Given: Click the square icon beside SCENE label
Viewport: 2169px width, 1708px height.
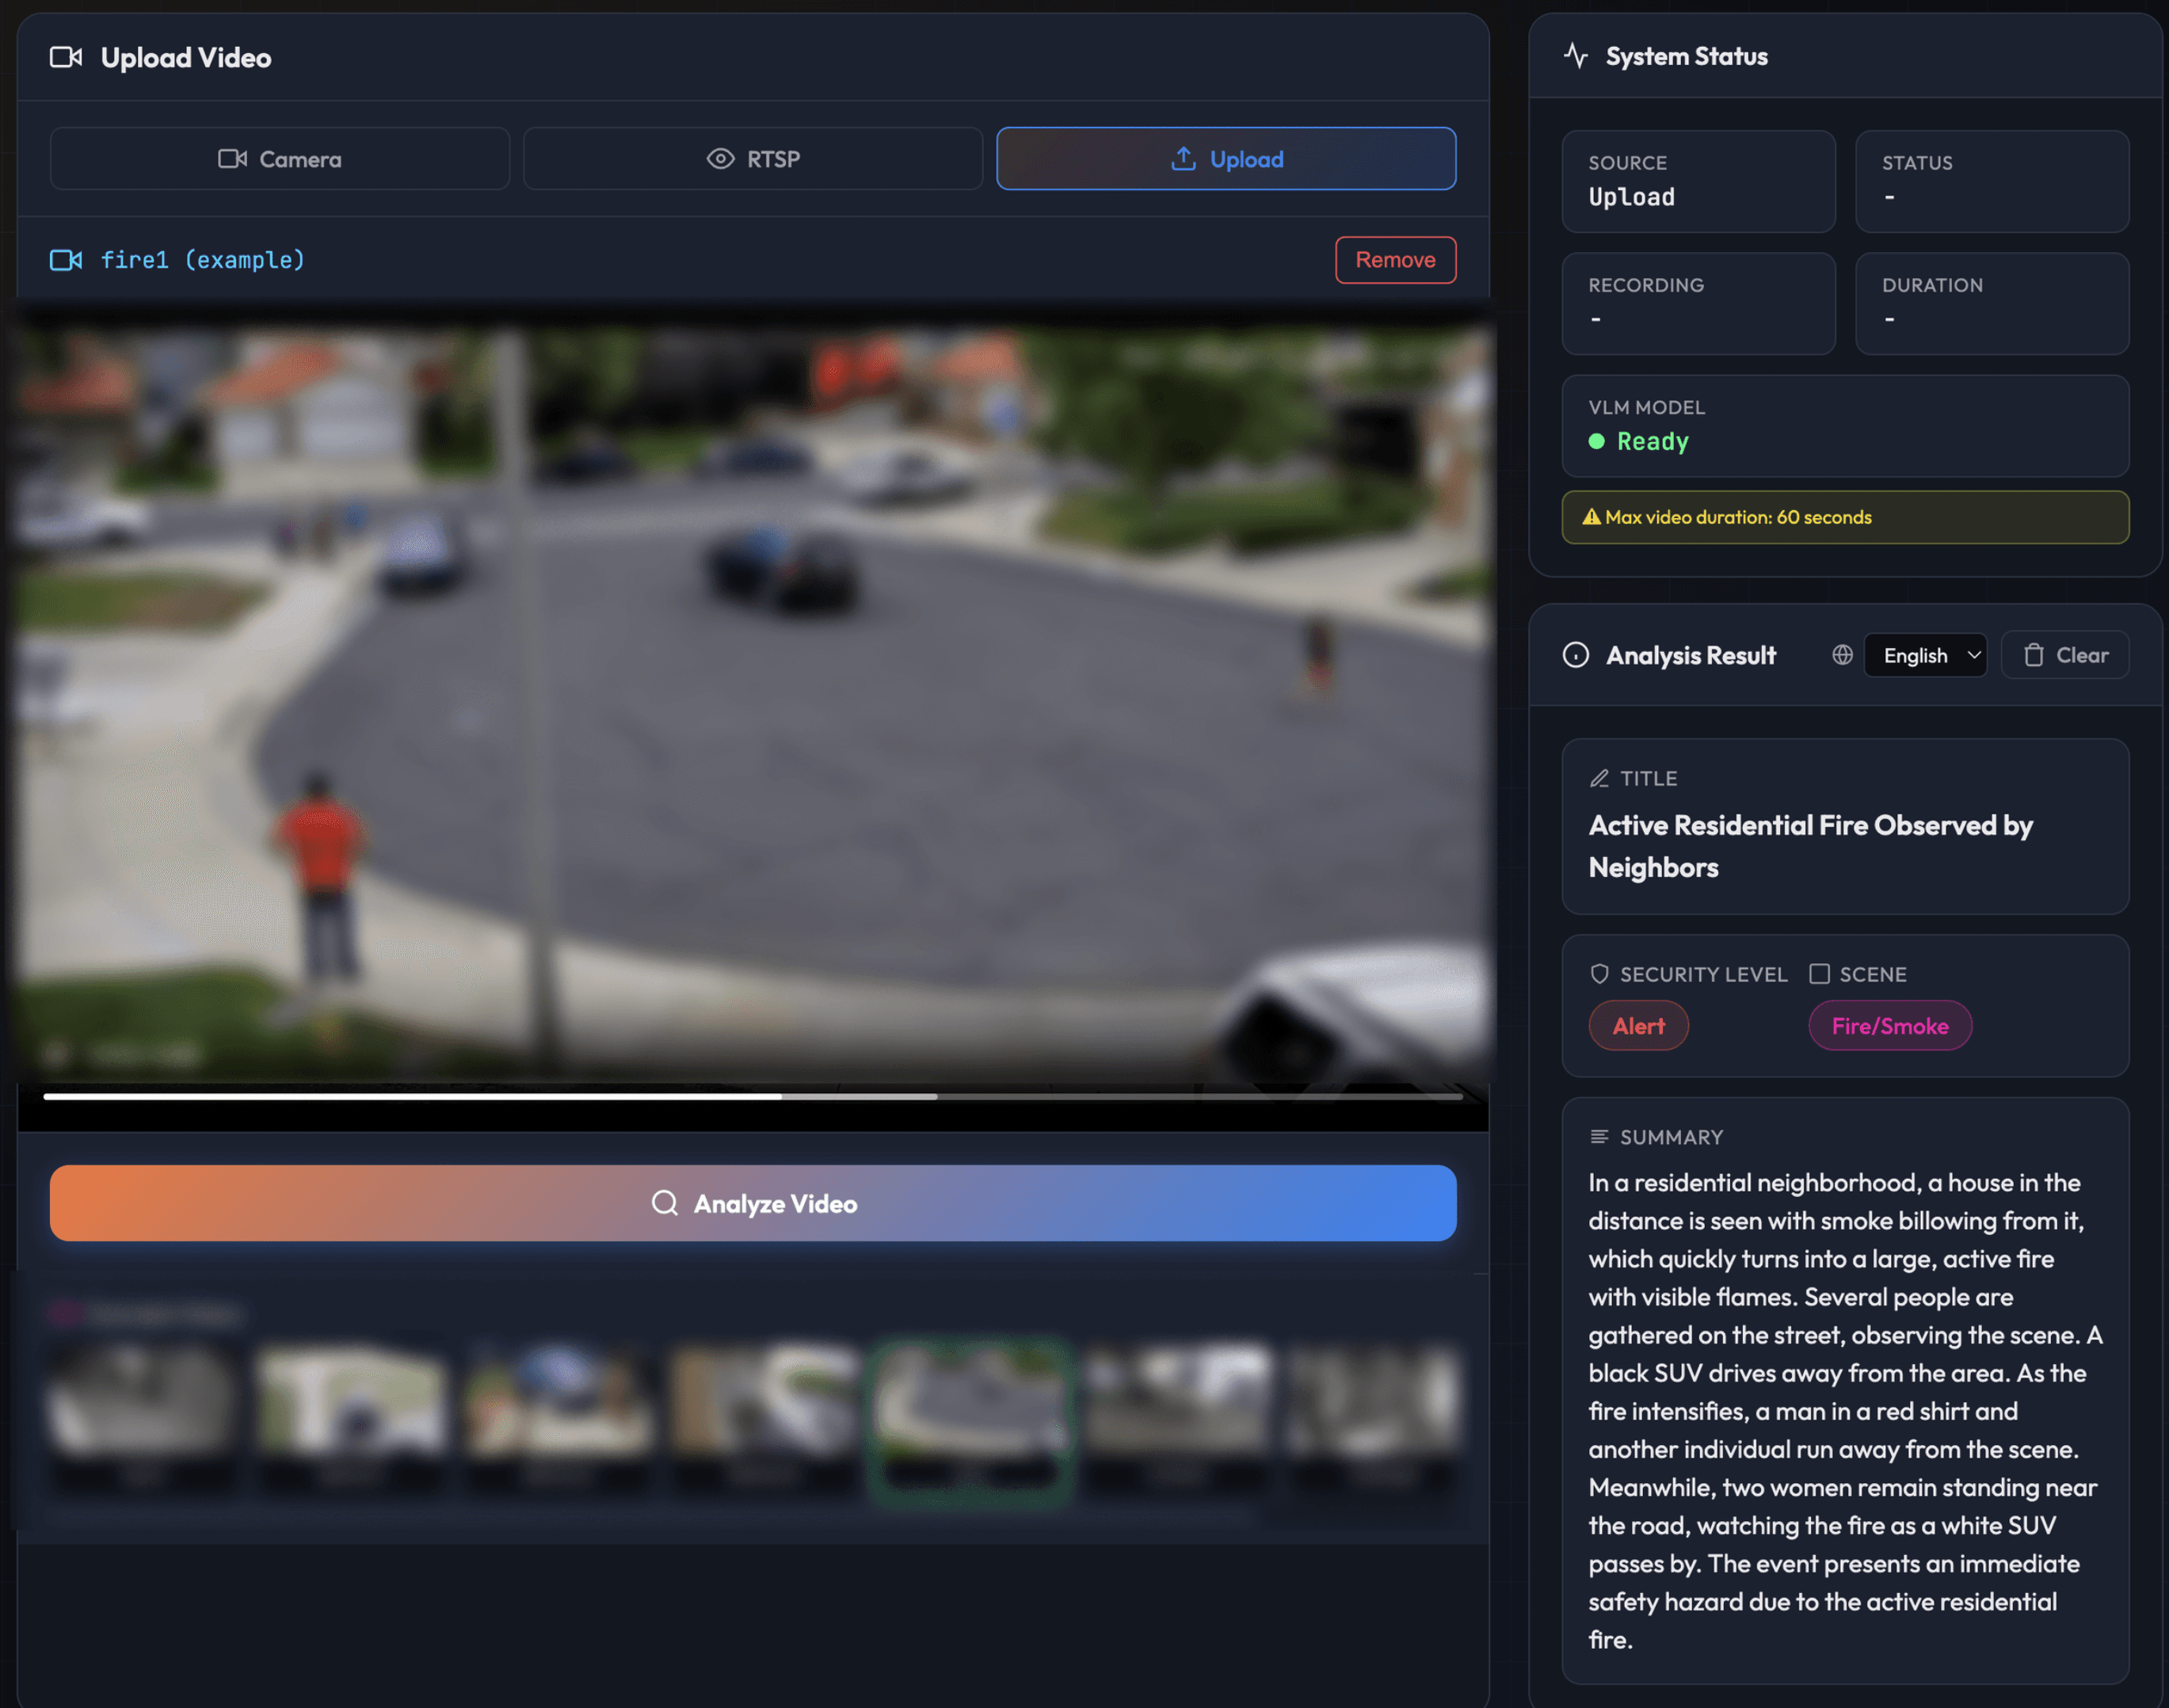Looking at the screenshot, I should click(x=1819, y=974).
